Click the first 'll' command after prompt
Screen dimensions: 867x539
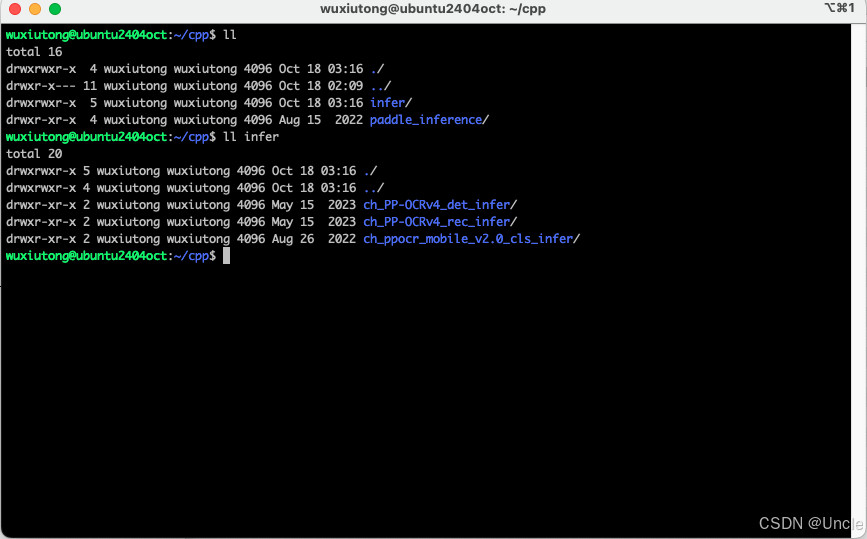coord(229,35)
